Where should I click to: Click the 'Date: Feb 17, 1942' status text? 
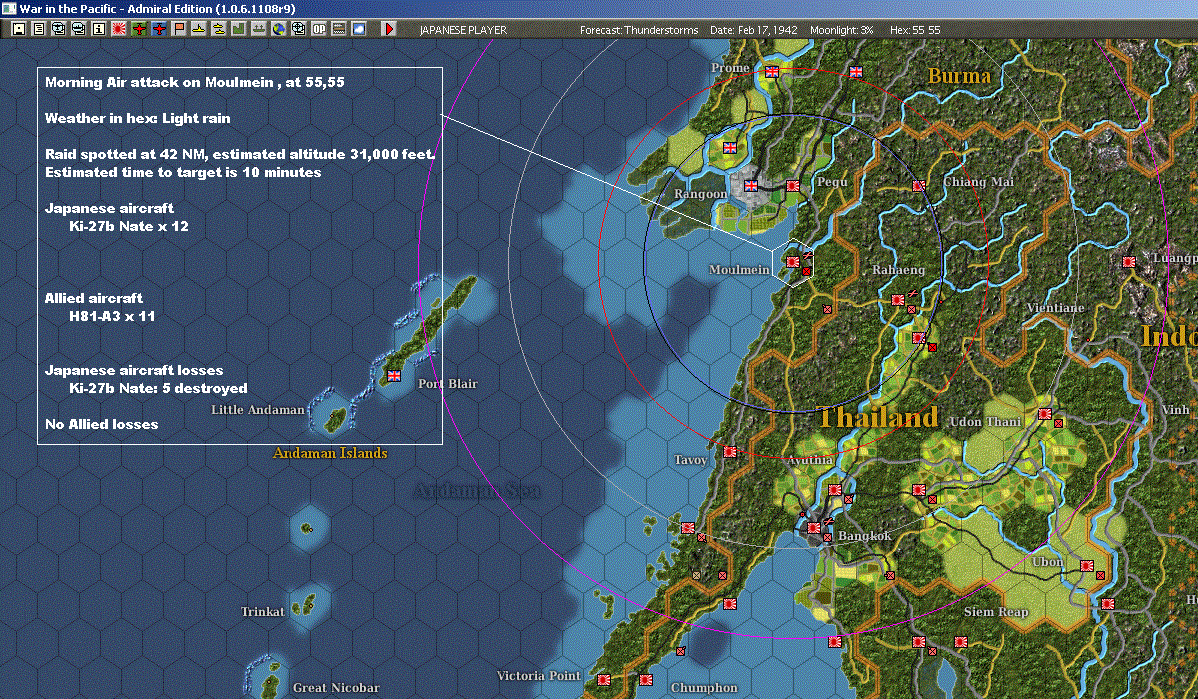(753, 30)
